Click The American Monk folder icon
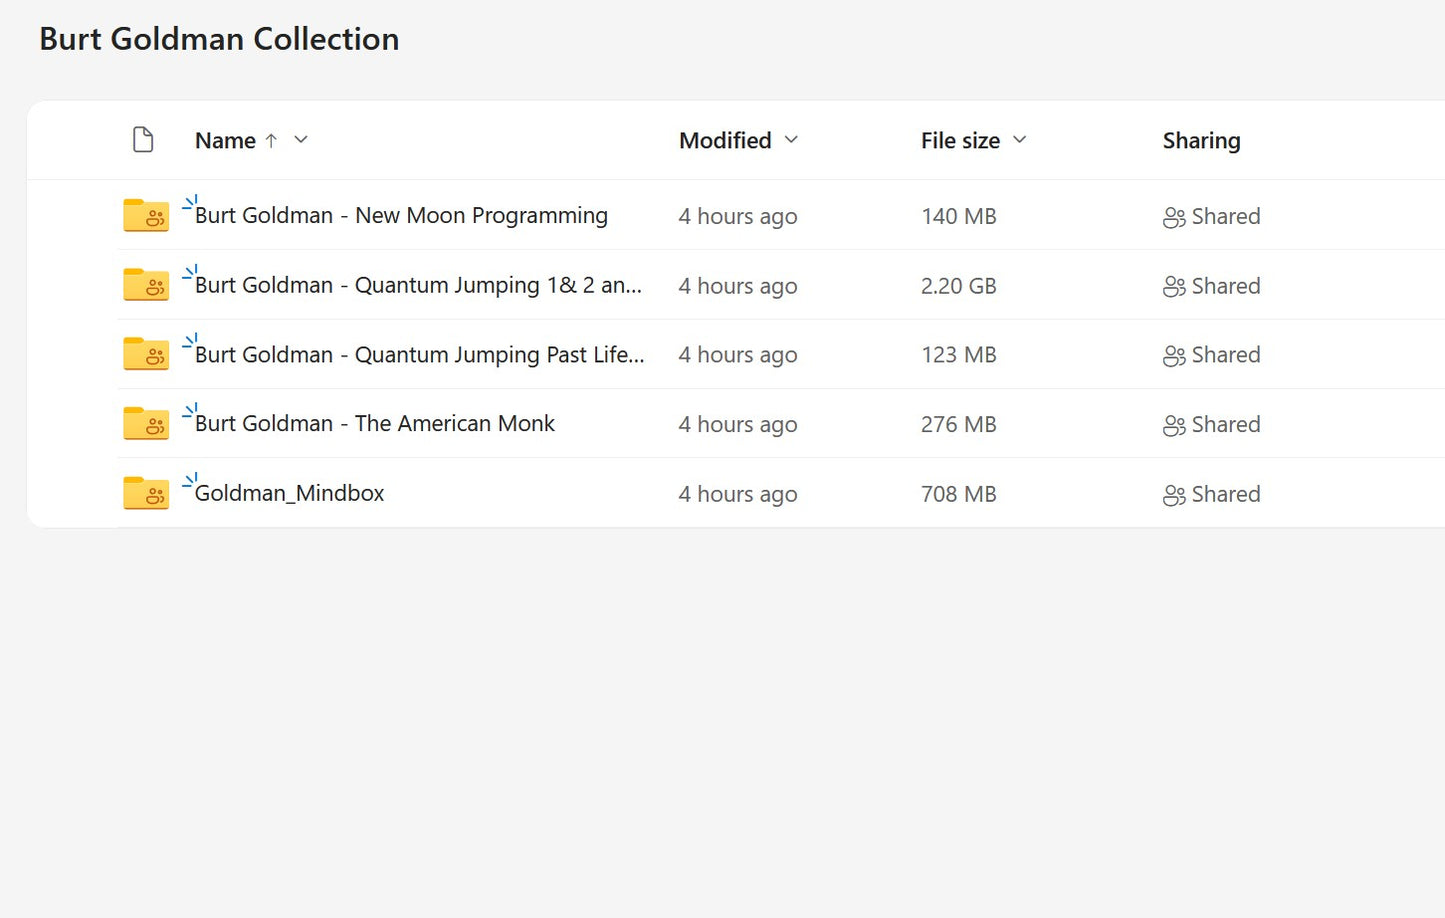This screenshot has width=1445, height=918. pos(145,424)
